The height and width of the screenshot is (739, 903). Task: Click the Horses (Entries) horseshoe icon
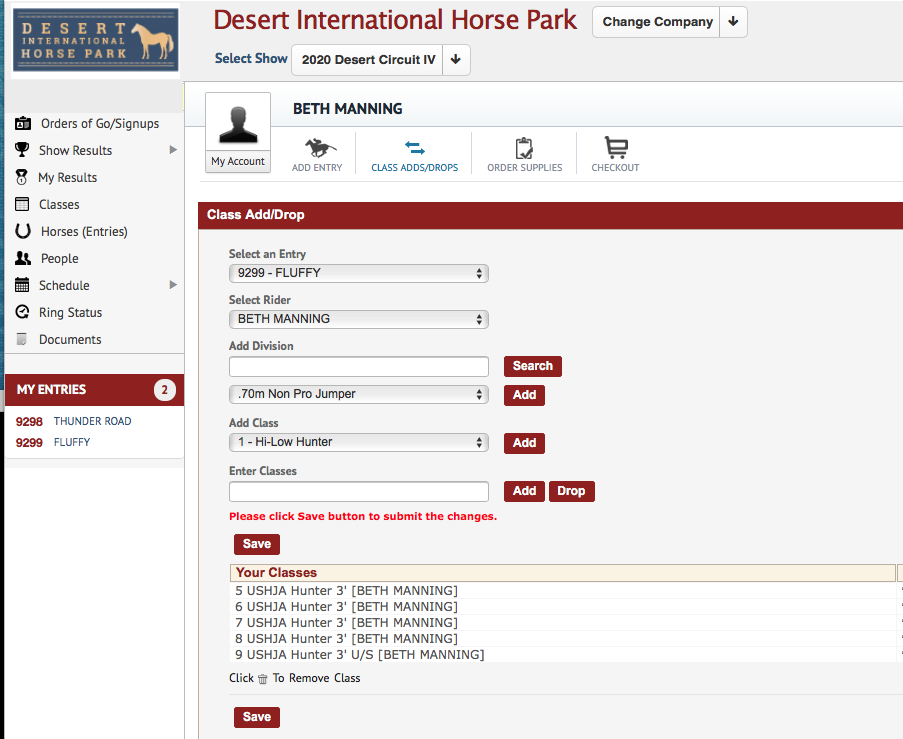(x=22, y=231)
